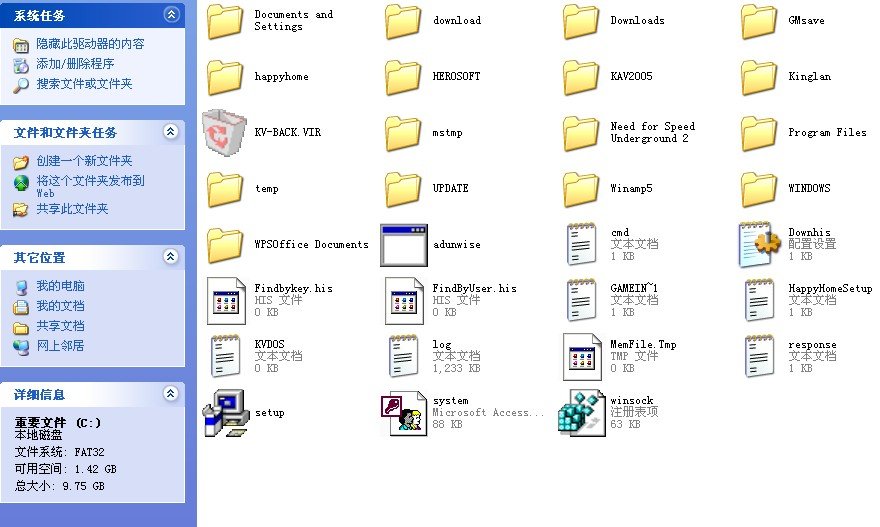Select the system Microsoft Access file icon
The width and height of the screenshot is (880, 527).
pos(404,412)
